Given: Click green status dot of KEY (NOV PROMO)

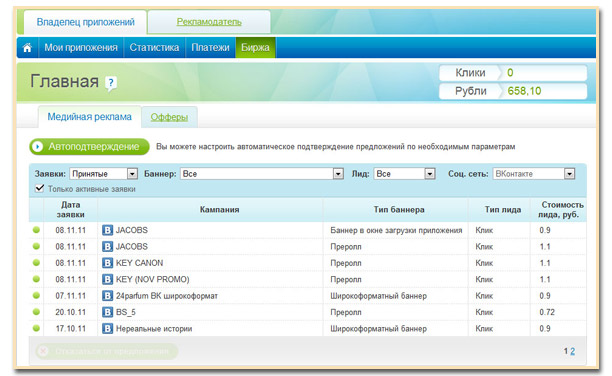Looking at the screenshot, I should click(x=36, y=279).
